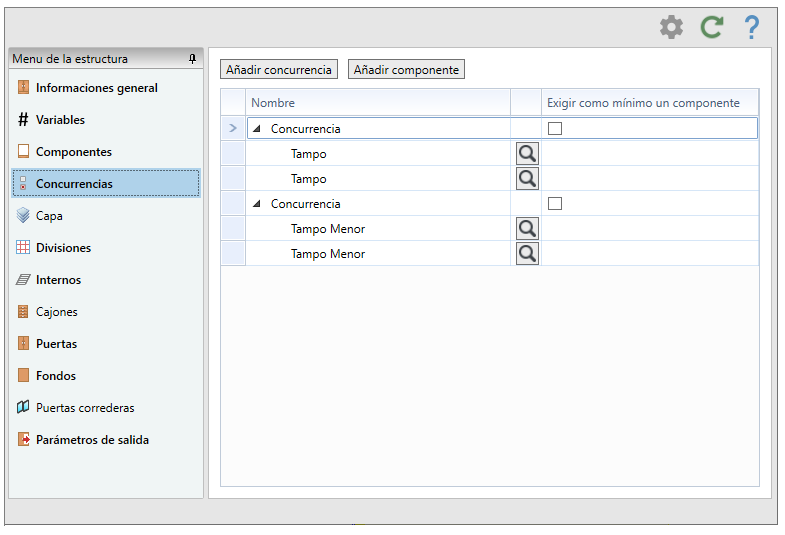This screenshot has height=535, width=785.
Task: Open Parámetros de salida section
Action: click(106, 440)
